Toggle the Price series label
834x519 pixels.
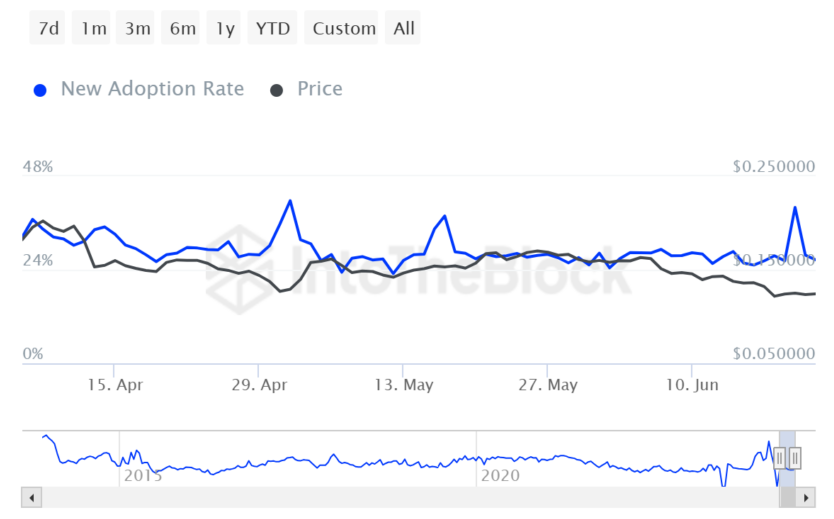point(320,89)
